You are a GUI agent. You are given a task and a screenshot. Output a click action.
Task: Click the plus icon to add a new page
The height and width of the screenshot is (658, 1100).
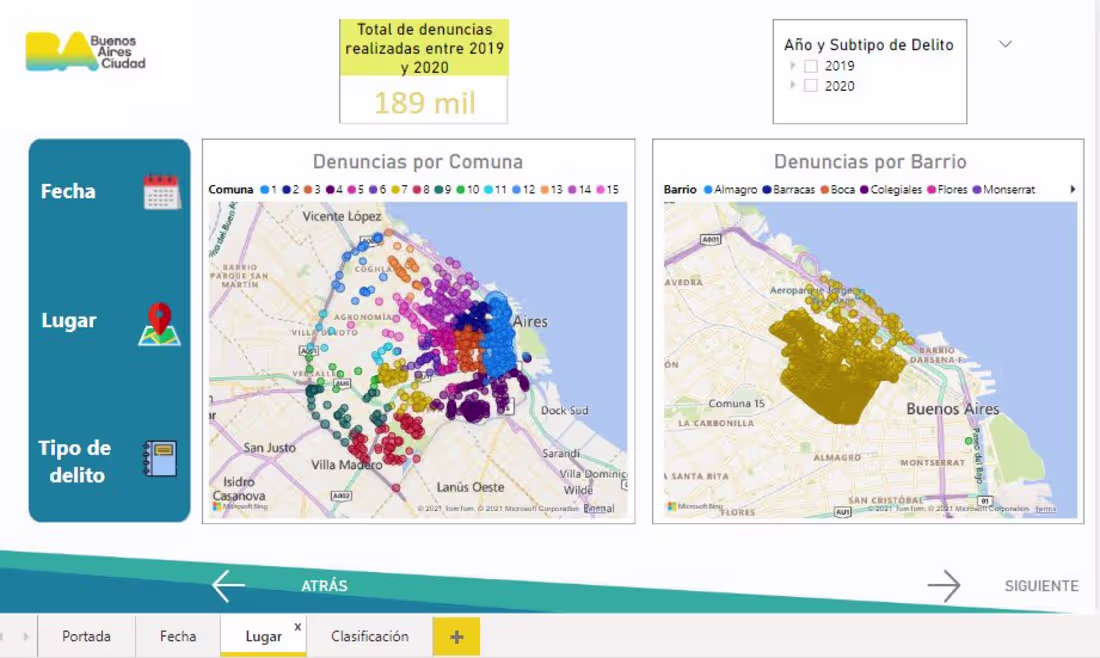[457, 636]
